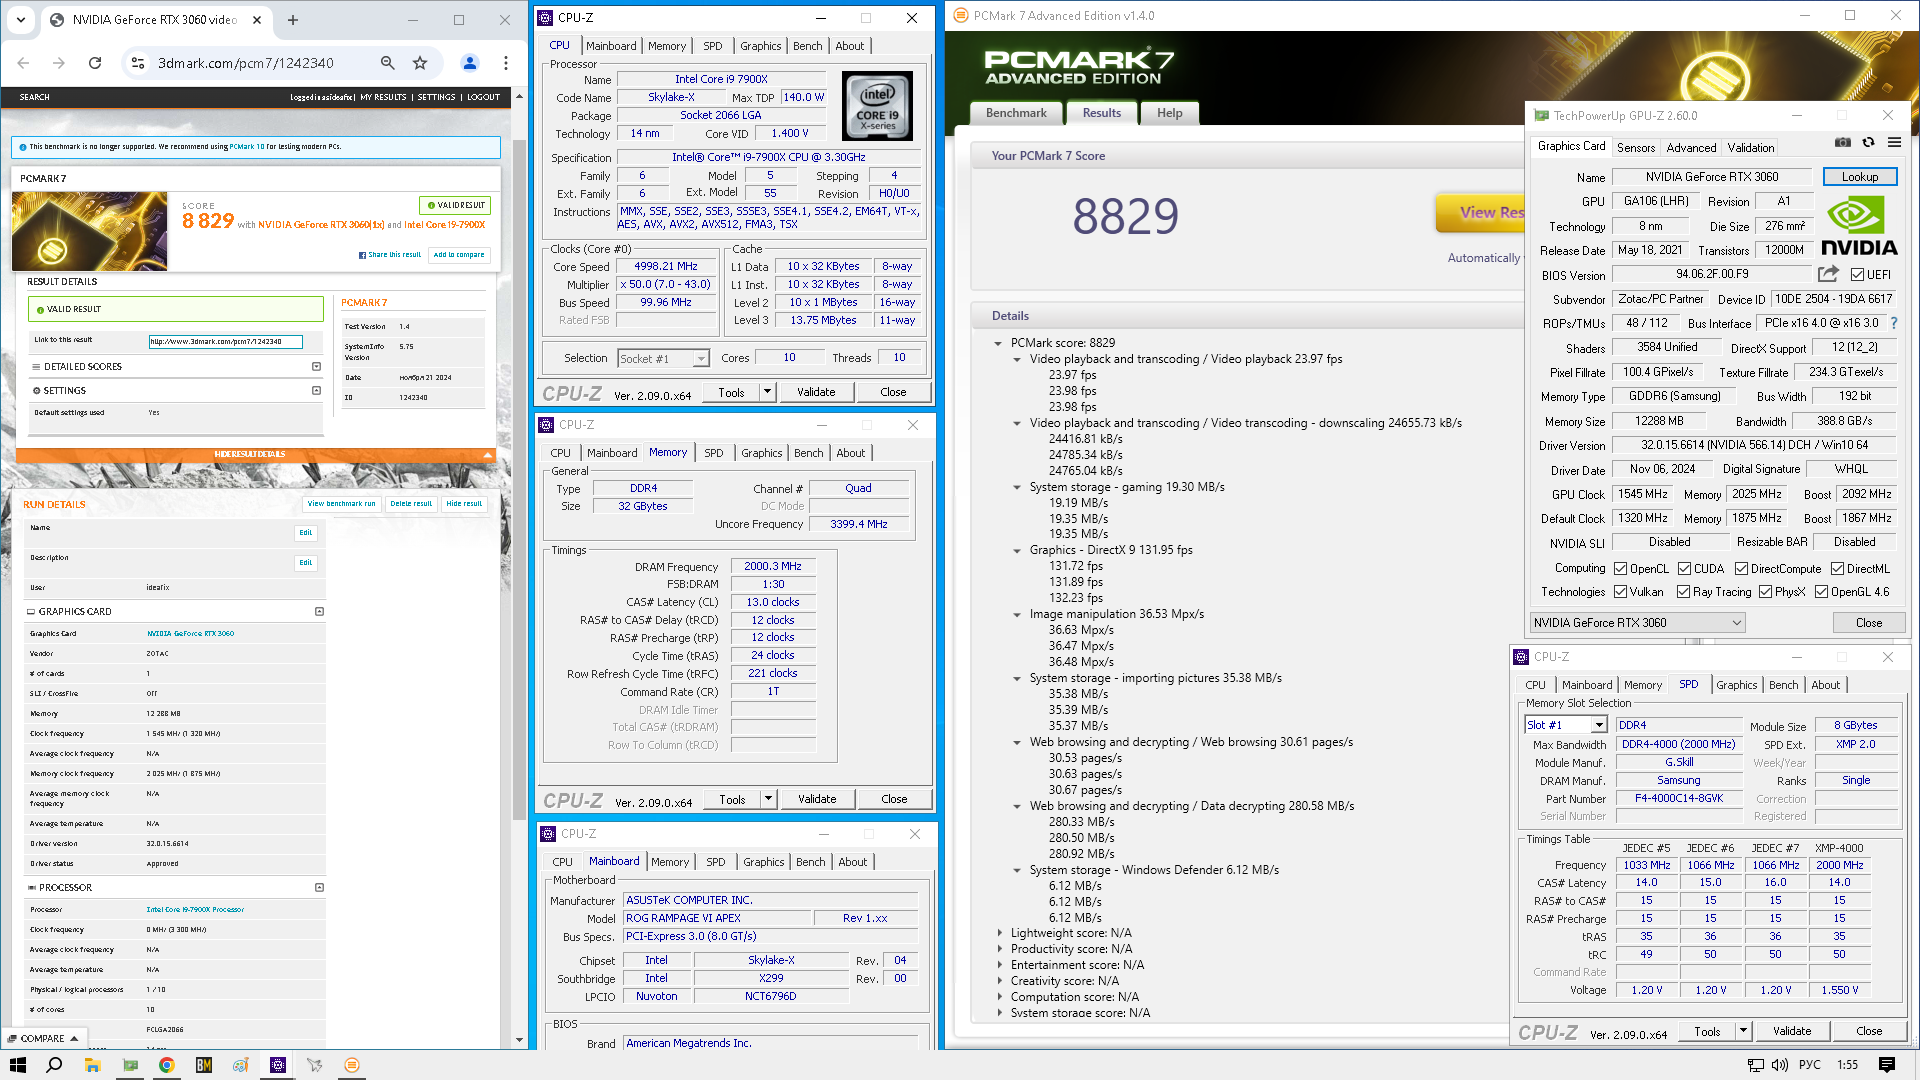Open taskbar search

(54, 1065)
